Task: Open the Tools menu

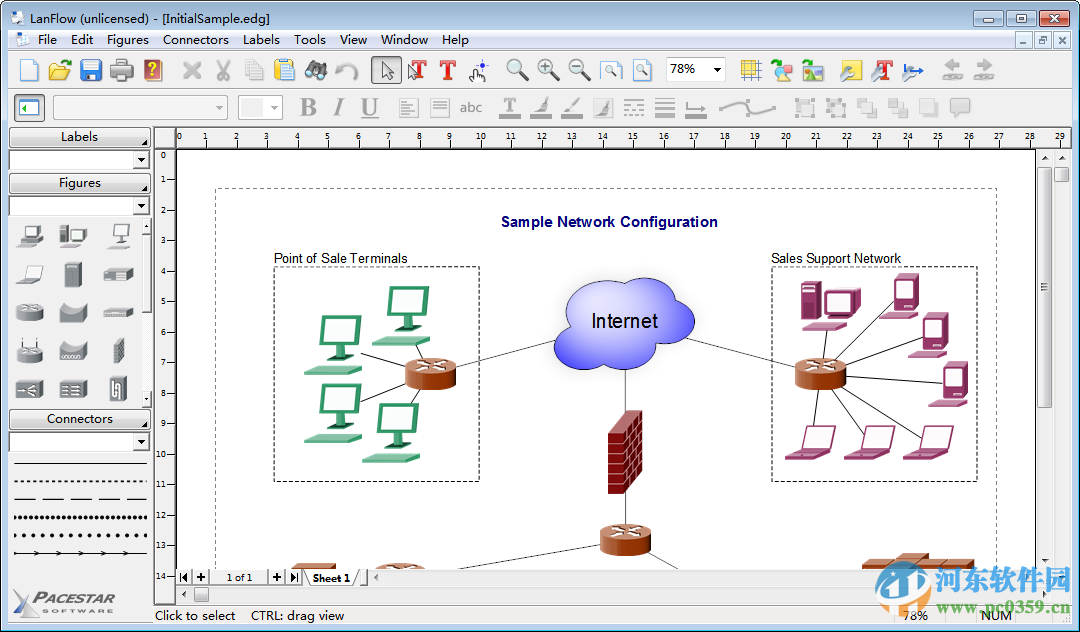Action: (309, 40)
